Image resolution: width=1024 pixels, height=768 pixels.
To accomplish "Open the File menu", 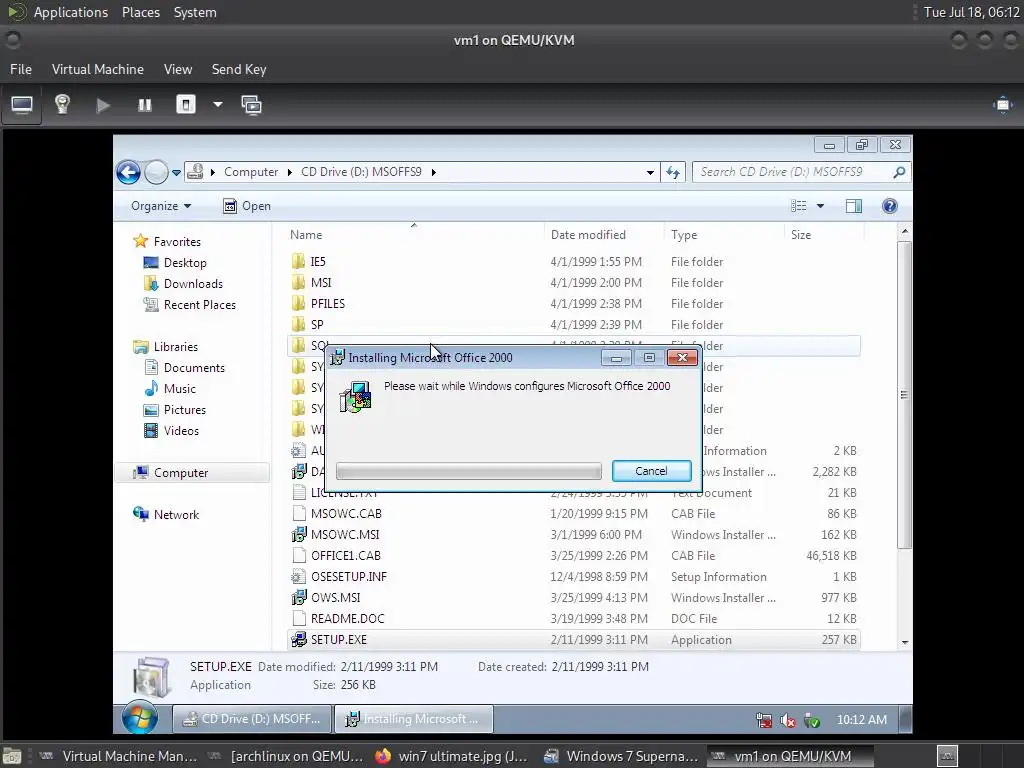I will point(21,69).
